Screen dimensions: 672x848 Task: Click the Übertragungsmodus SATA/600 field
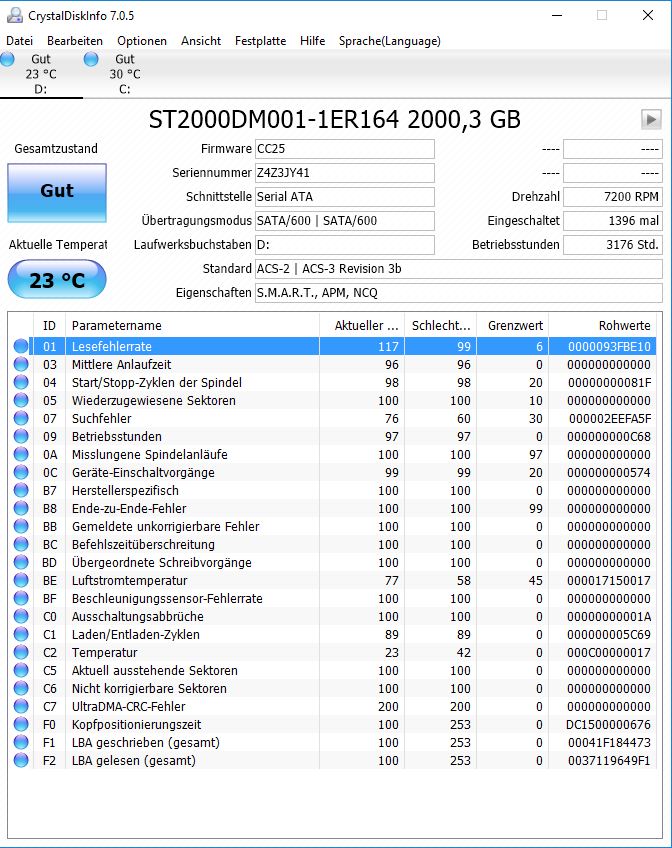344,221
